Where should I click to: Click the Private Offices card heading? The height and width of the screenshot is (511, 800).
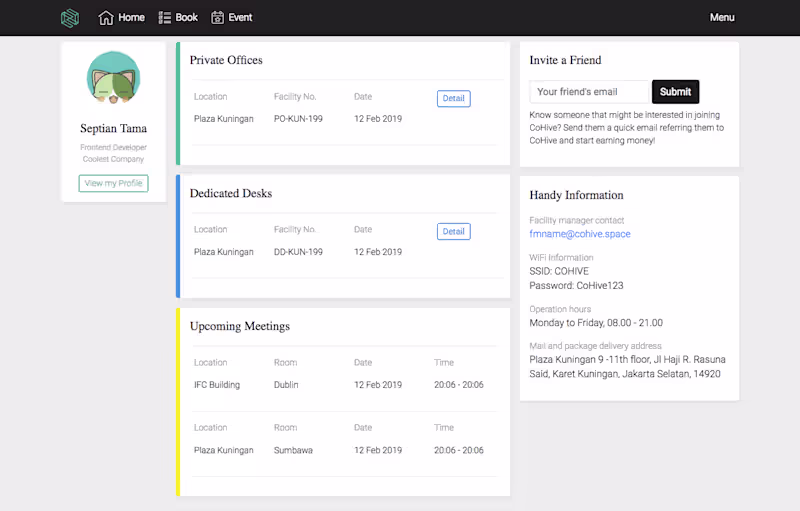[226, 60]
